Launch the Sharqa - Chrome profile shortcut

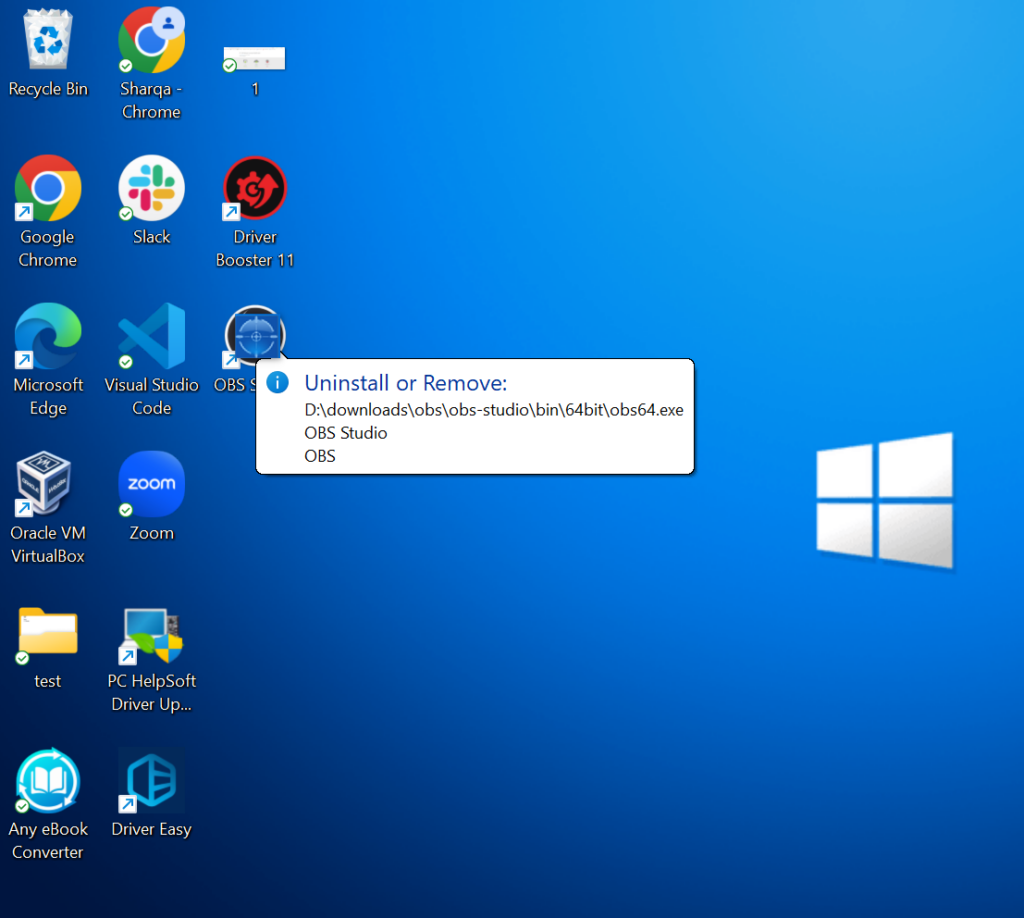pos(152,40)
